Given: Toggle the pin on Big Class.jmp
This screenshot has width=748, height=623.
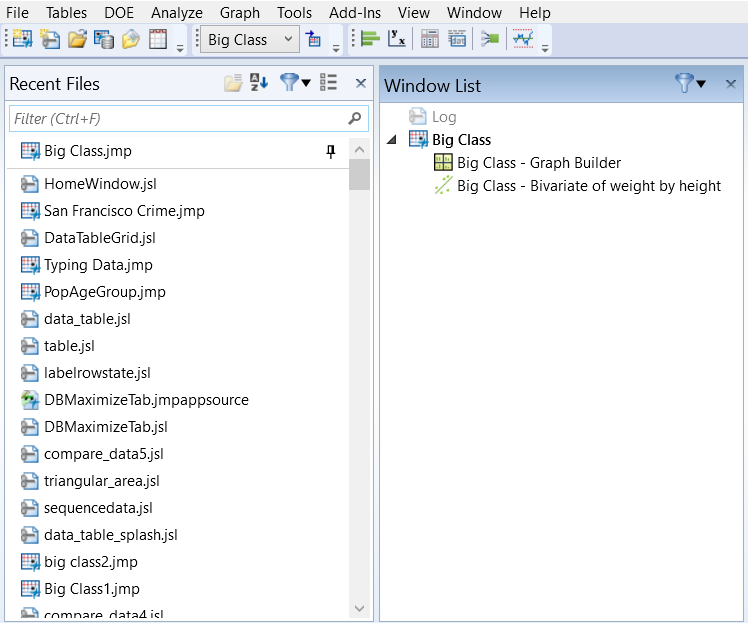Looking at the screenshot, I should click(x=331, y=151).
